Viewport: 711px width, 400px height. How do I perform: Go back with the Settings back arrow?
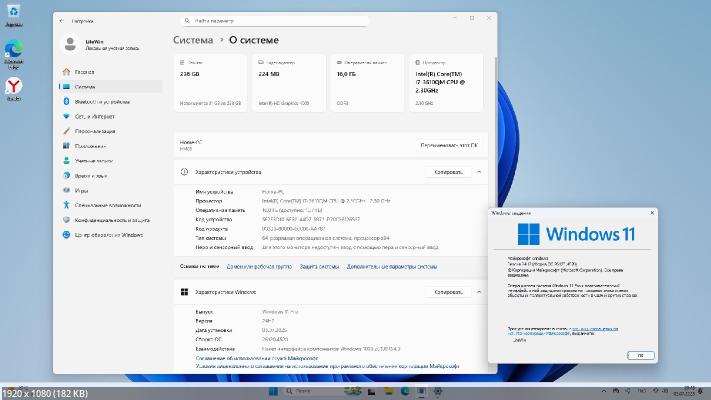coord(62,21)
